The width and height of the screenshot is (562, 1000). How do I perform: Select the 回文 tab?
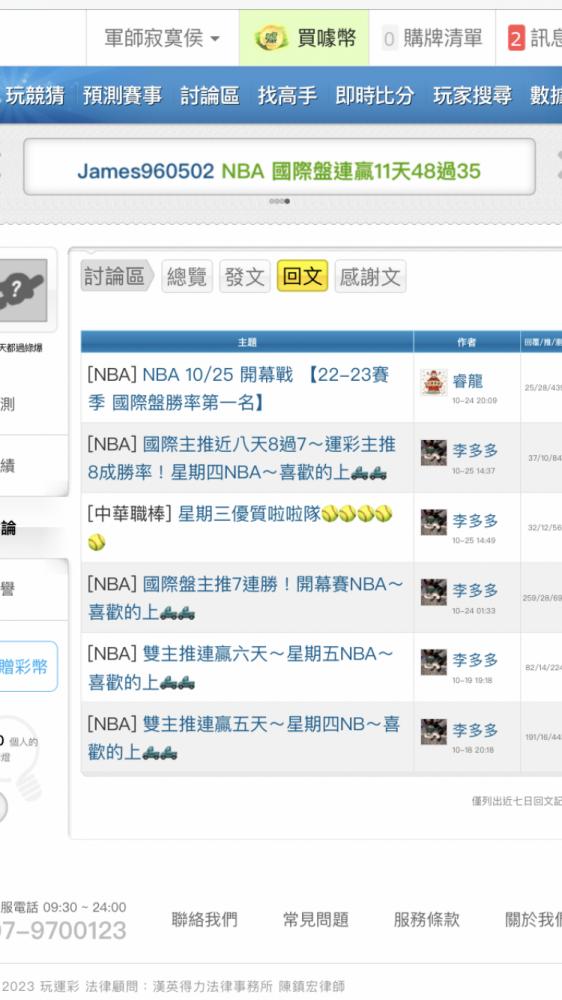click(x=302, y=276)
